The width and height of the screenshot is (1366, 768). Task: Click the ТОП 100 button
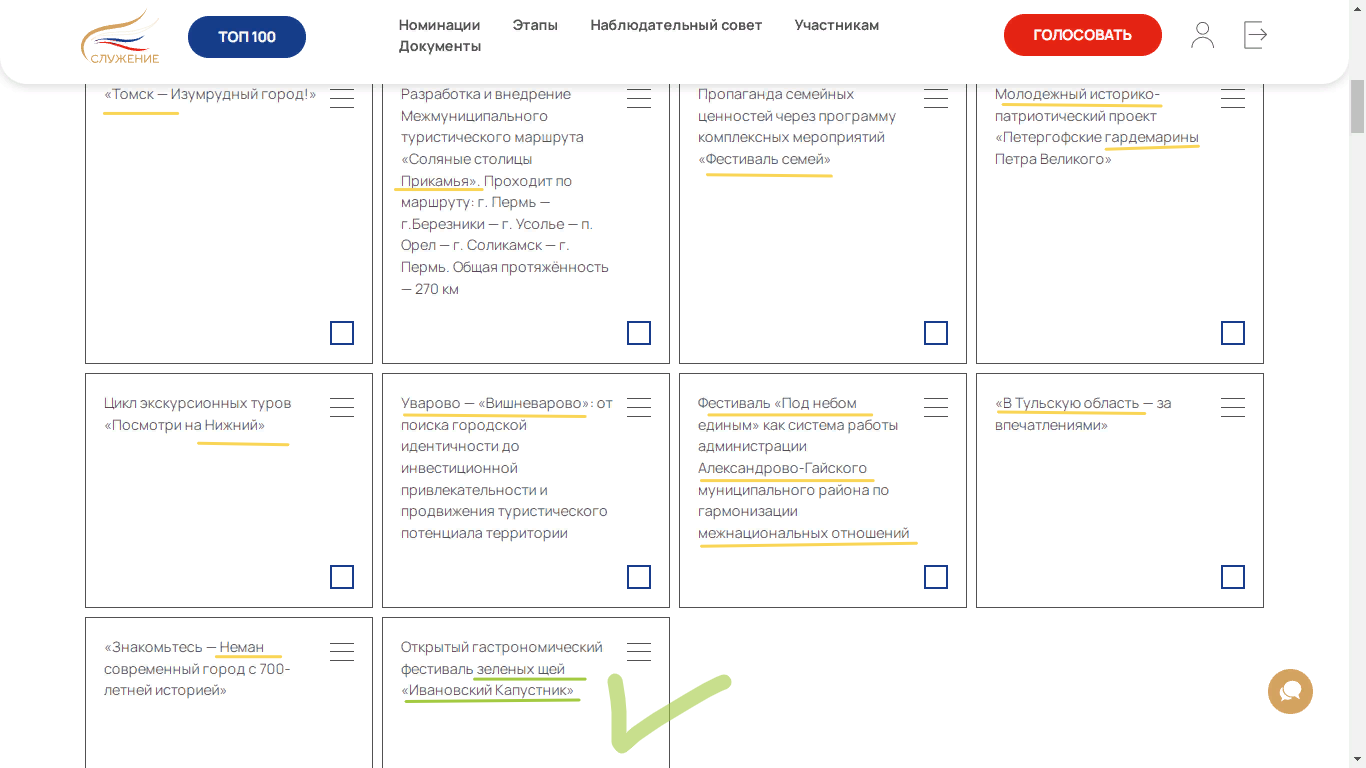(x=246, y=36)
